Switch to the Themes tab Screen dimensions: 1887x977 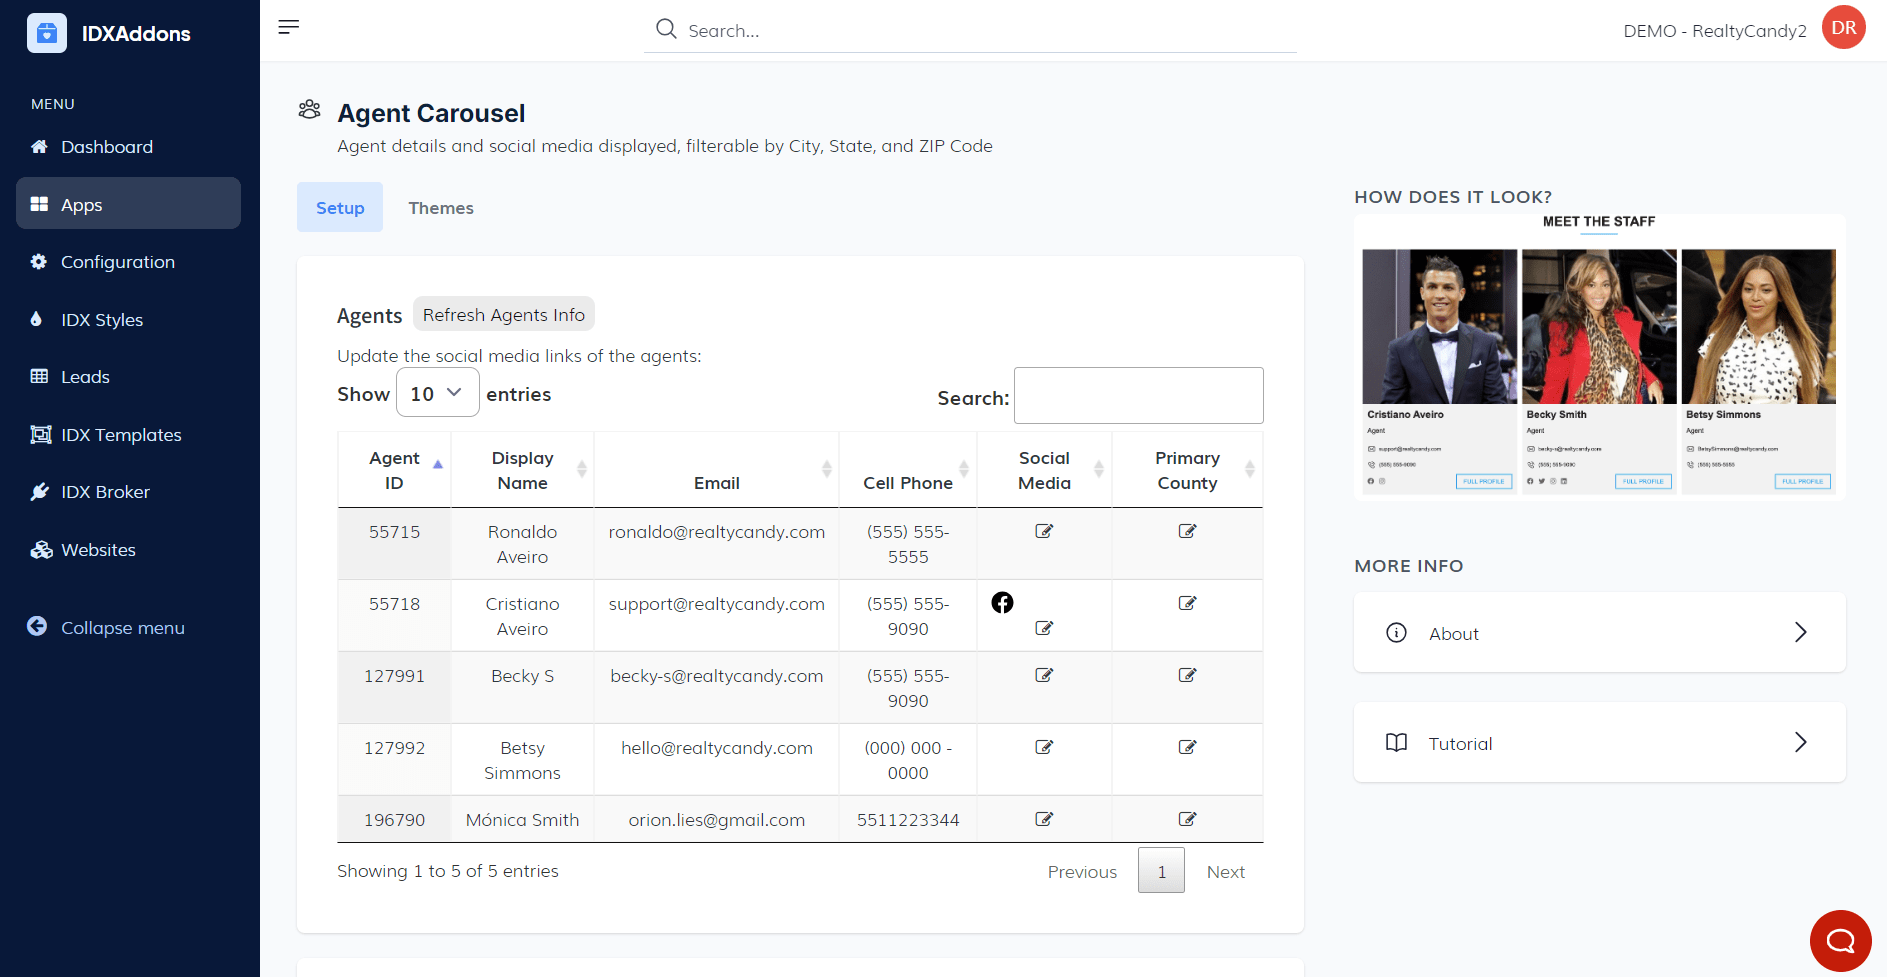(x=441, y=208)
